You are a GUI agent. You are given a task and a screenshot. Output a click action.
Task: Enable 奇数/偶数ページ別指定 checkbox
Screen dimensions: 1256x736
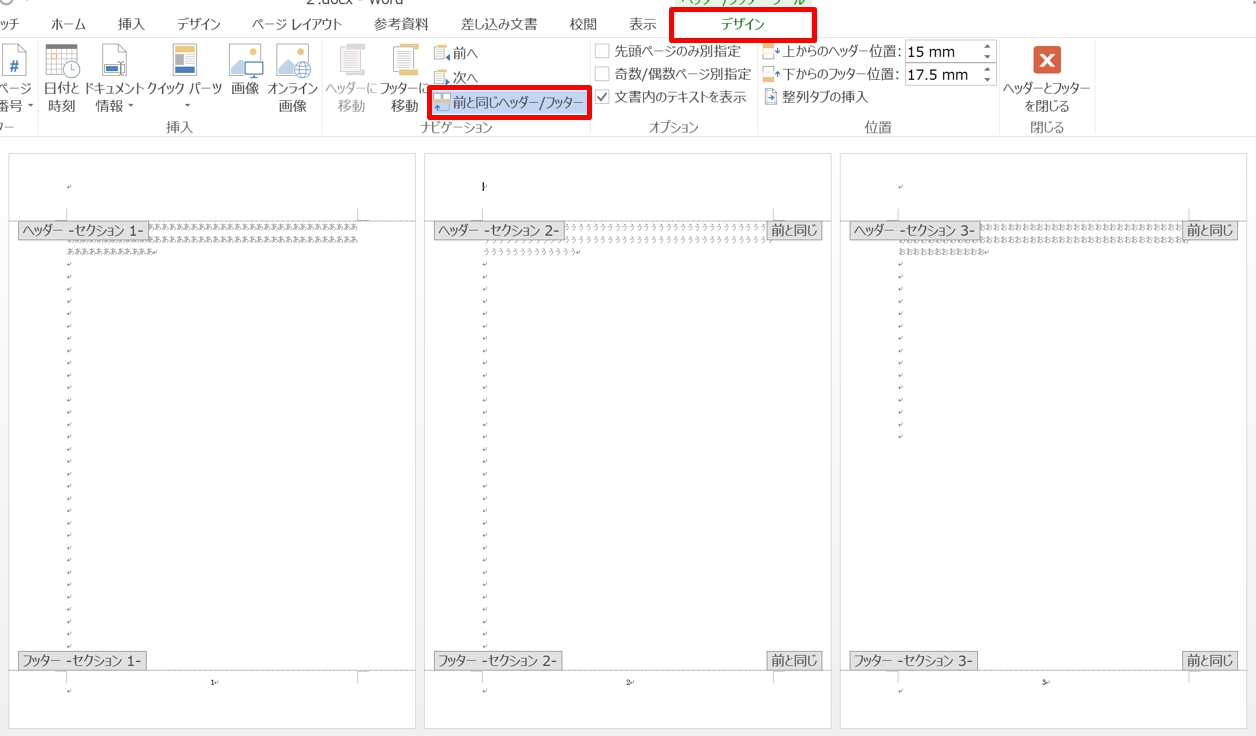[602, 74]
